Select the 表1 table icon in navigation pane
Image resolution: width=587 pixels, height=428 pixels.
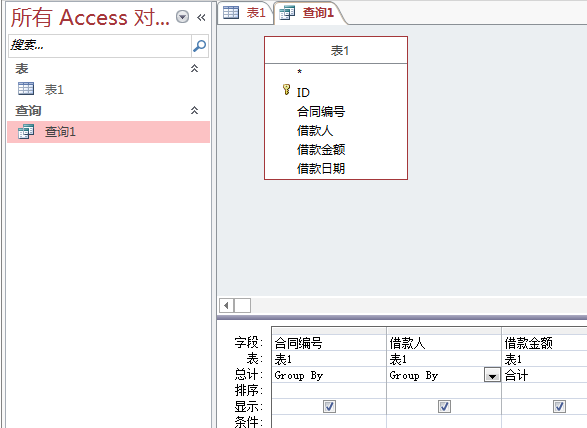pyautogui.click(x=26, y=89)
